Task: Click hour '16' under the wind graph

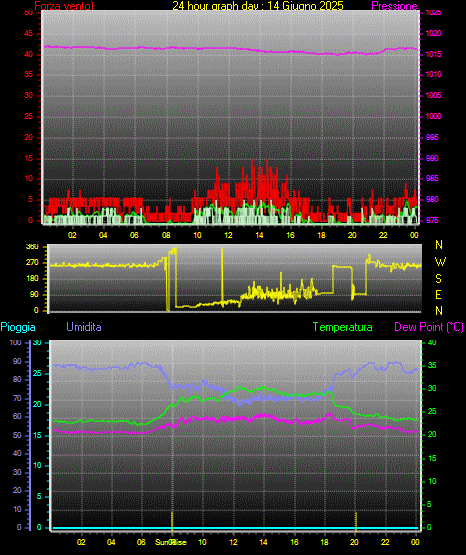Action: click(x=290, y=235)
